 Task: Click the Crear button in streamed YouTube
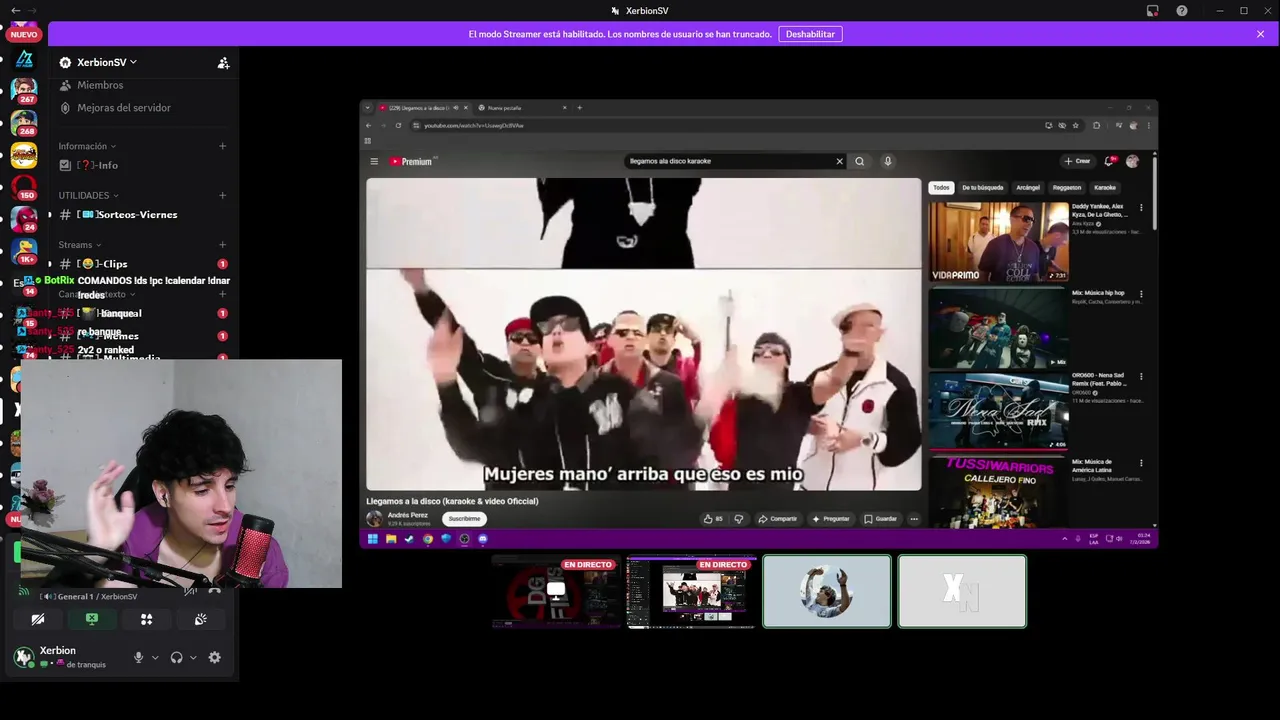pos(1078,161)
